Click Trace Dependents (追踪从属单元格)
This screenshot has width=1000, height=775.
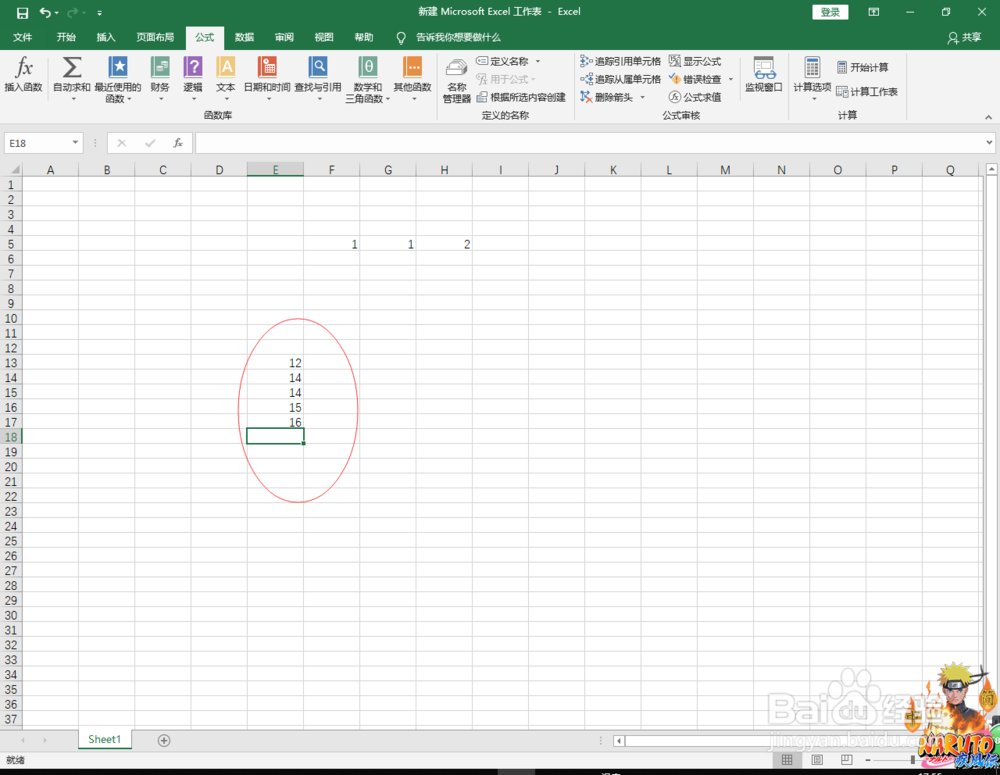(621, 79)
